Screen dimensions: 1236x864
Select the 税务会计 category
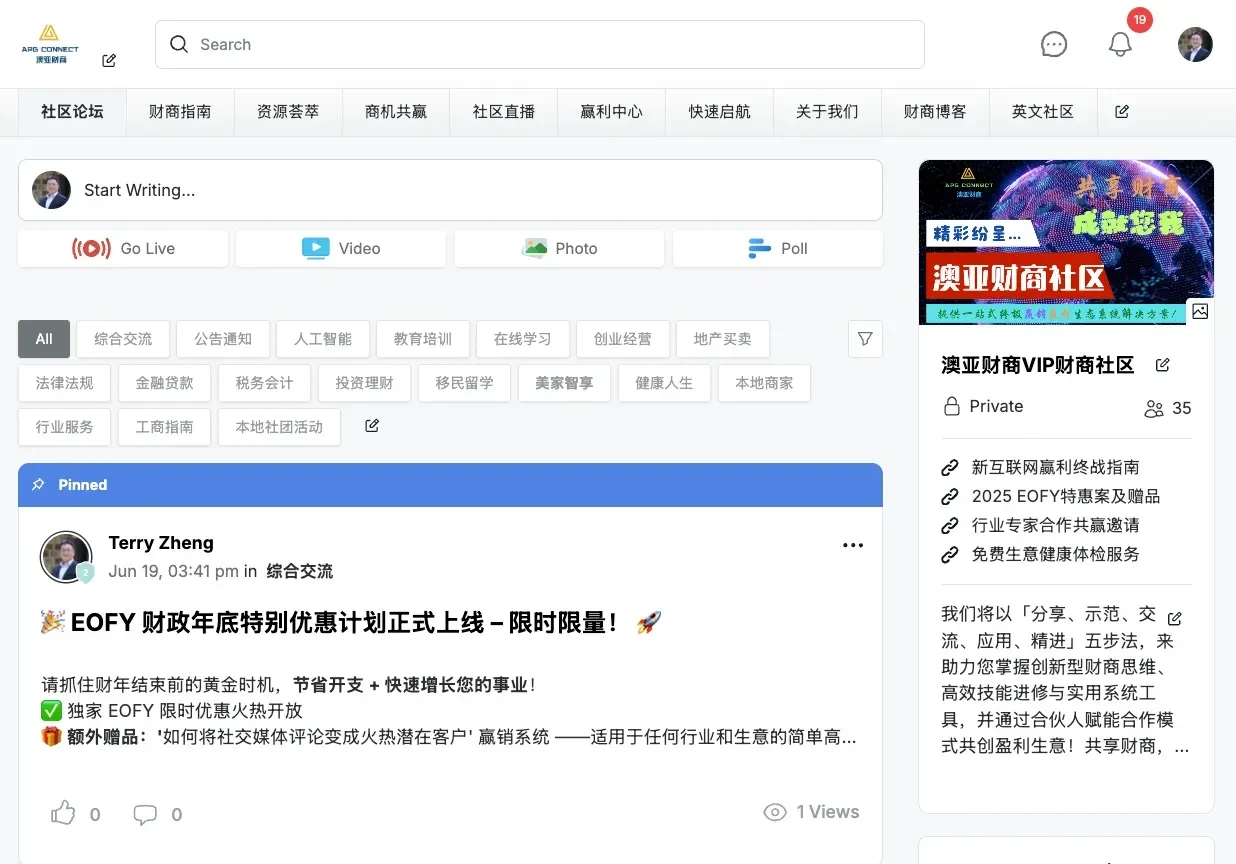[x=265, y=383]
